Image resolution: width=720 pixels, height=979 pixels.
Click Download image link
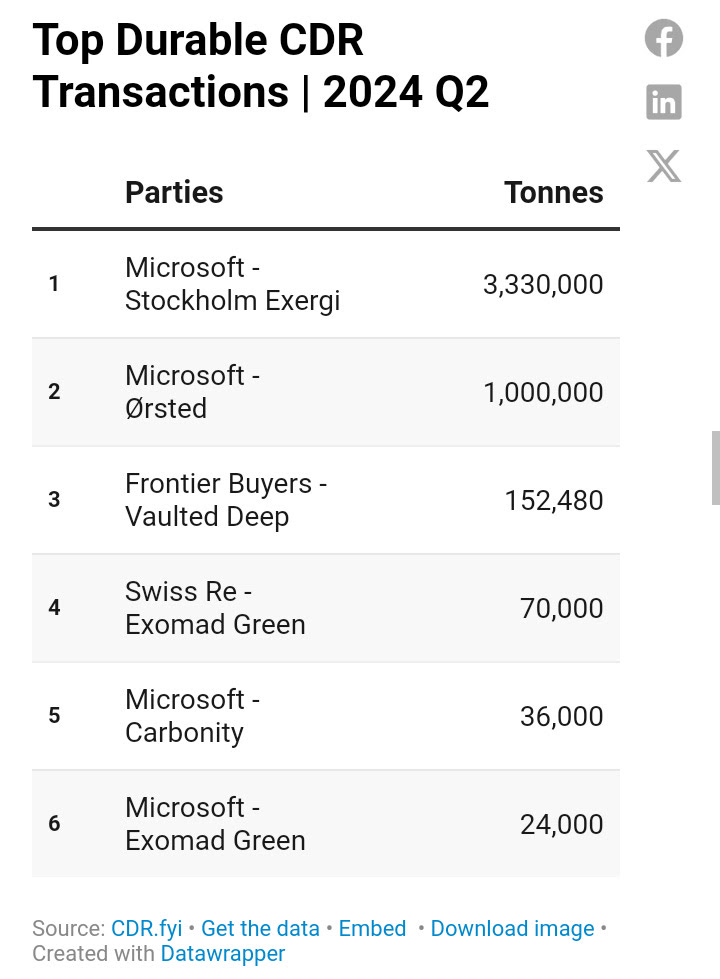pyautogui.click(x=513, y=928)
